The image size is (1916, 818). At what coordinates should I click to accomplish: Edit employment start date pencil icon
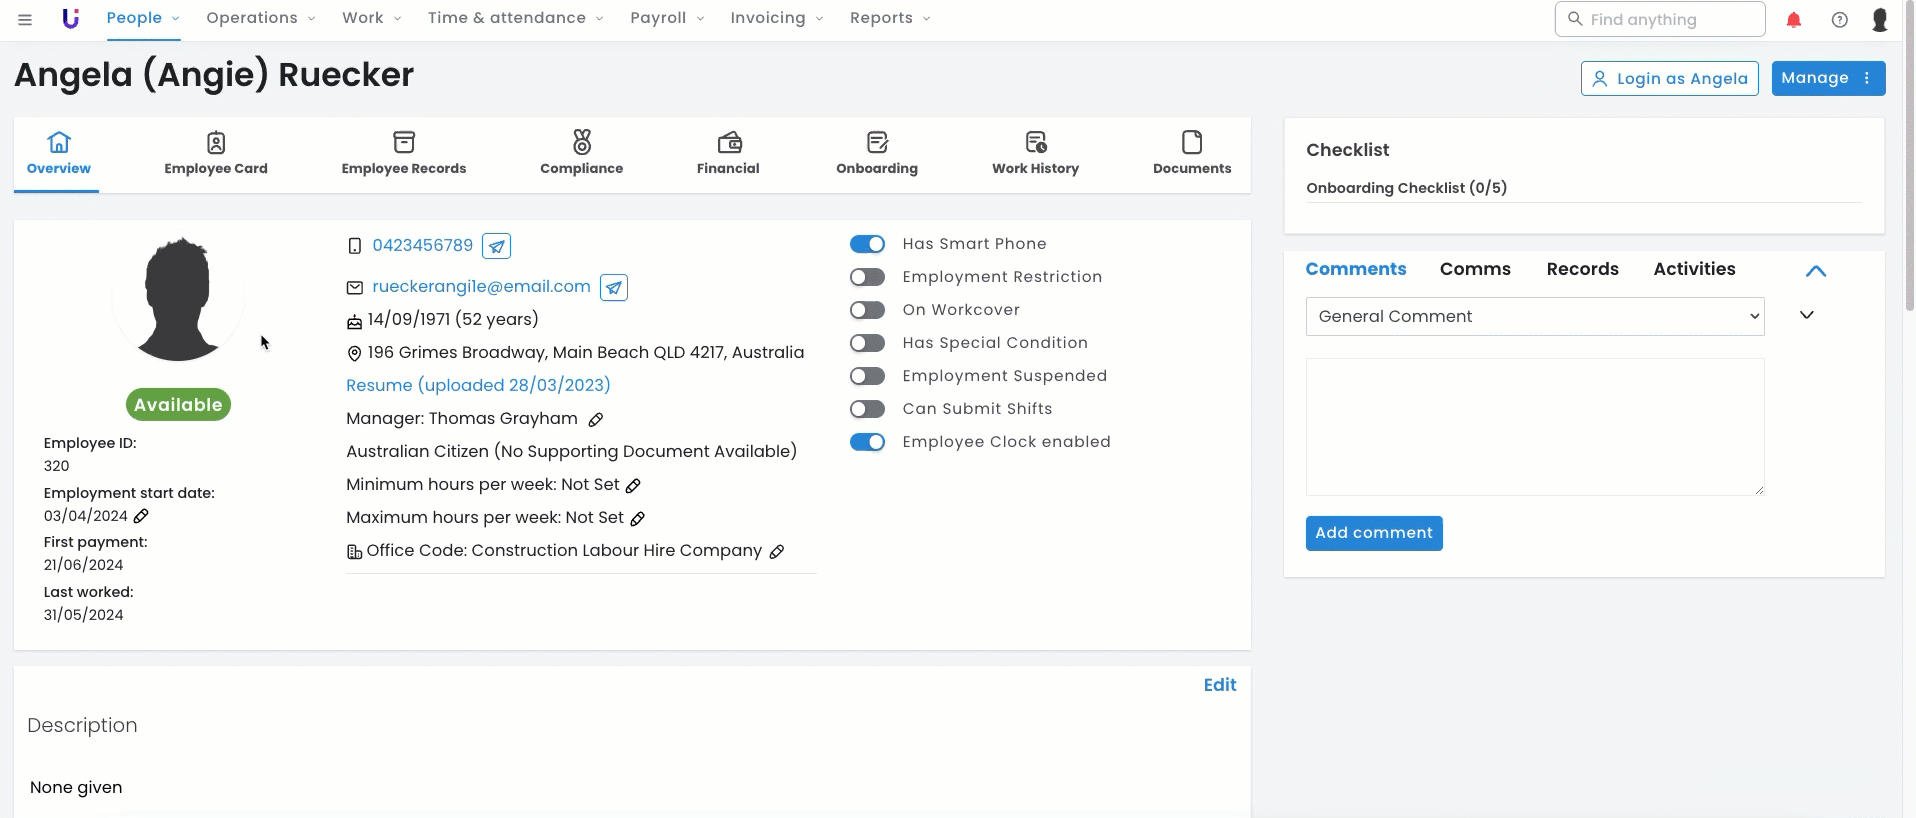click(141, 516)
